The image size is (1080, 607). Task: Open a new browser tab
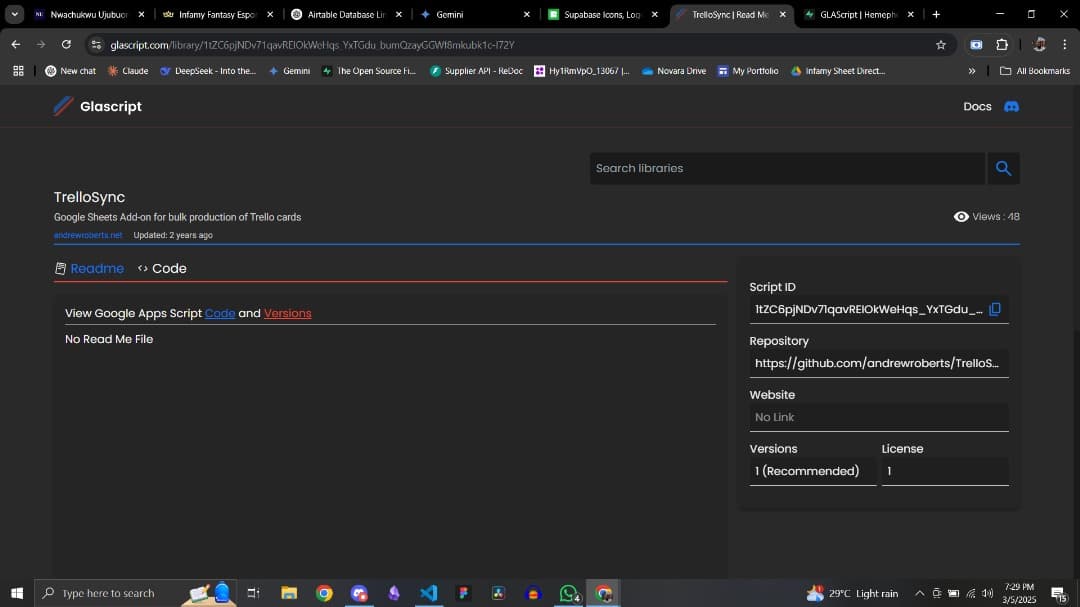936,14
